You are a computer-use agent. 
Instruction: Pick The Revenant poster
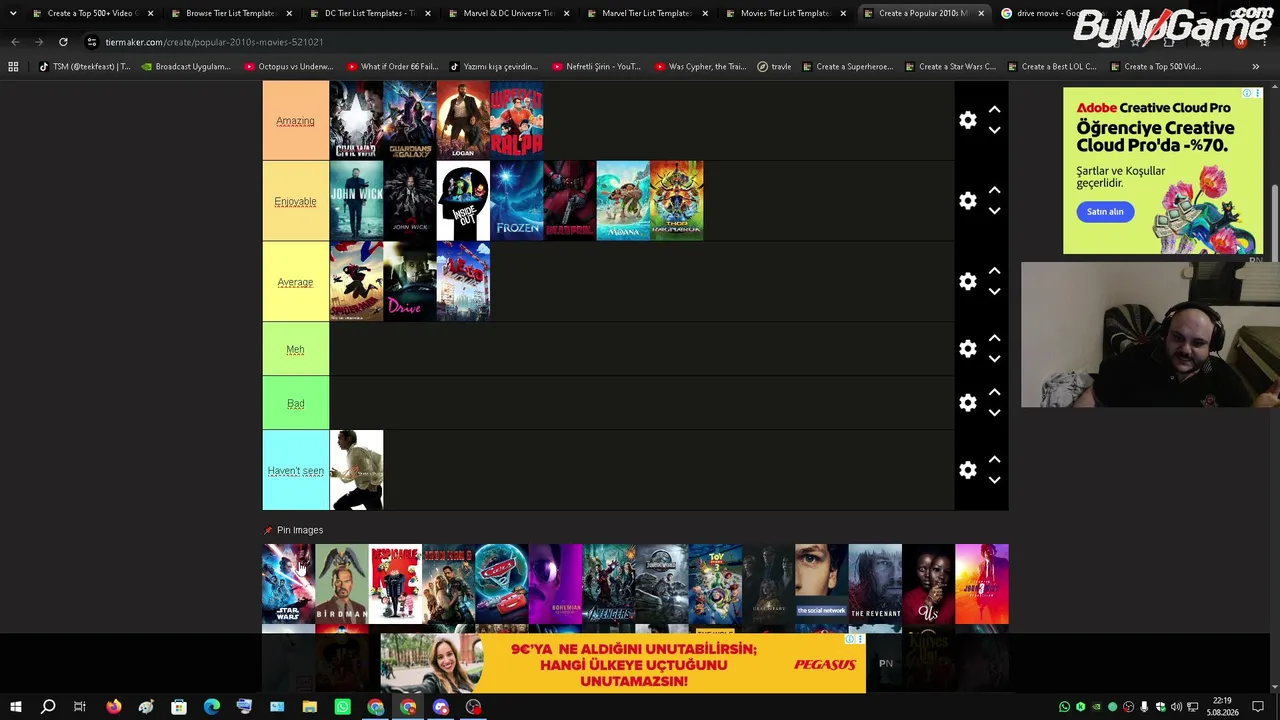[875, 584]
